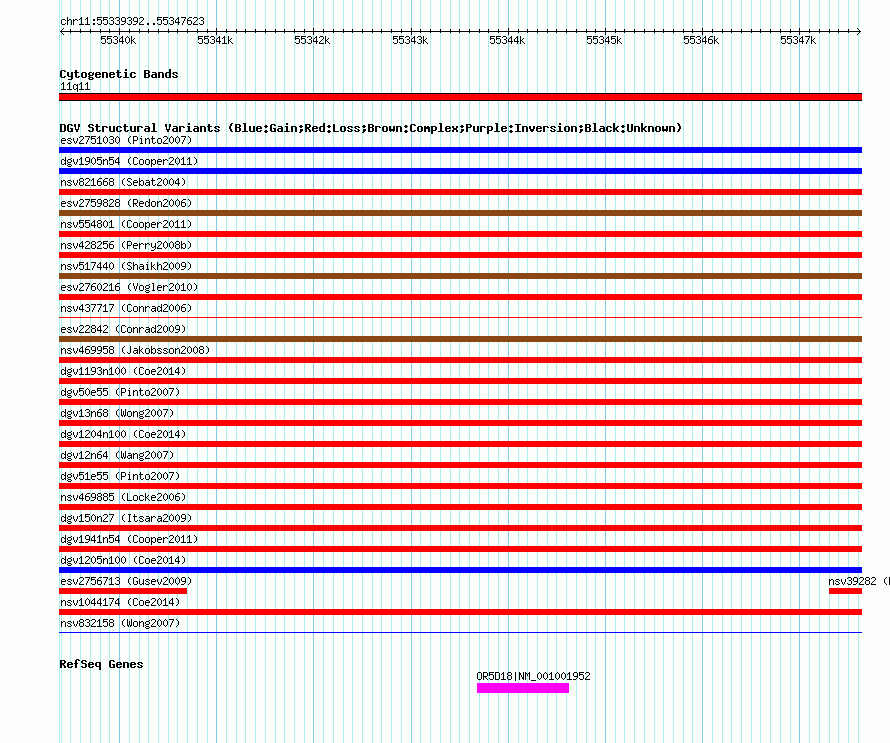Image resolution: width=890 pixels, height=743 pixels.
Task: Open variant nsv554801 (Cooper2011)
Action: [x=126, y=224]
